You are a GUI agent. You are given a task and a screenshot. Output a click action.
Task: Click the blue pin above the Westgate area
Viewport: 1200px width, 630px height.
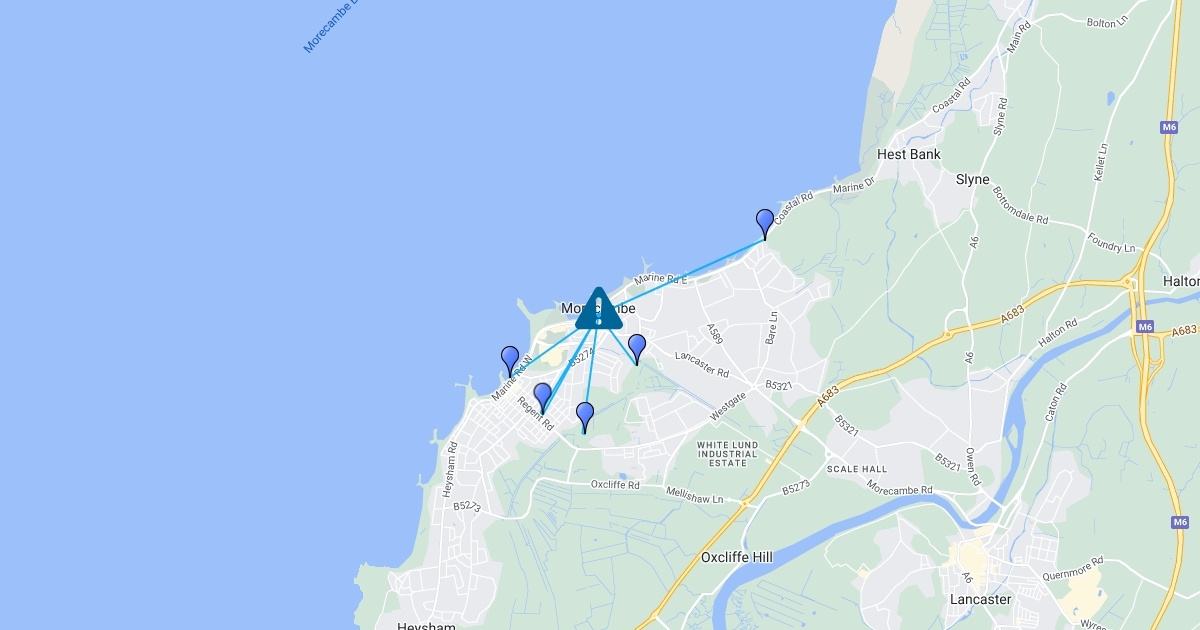(x=585, y=416)
